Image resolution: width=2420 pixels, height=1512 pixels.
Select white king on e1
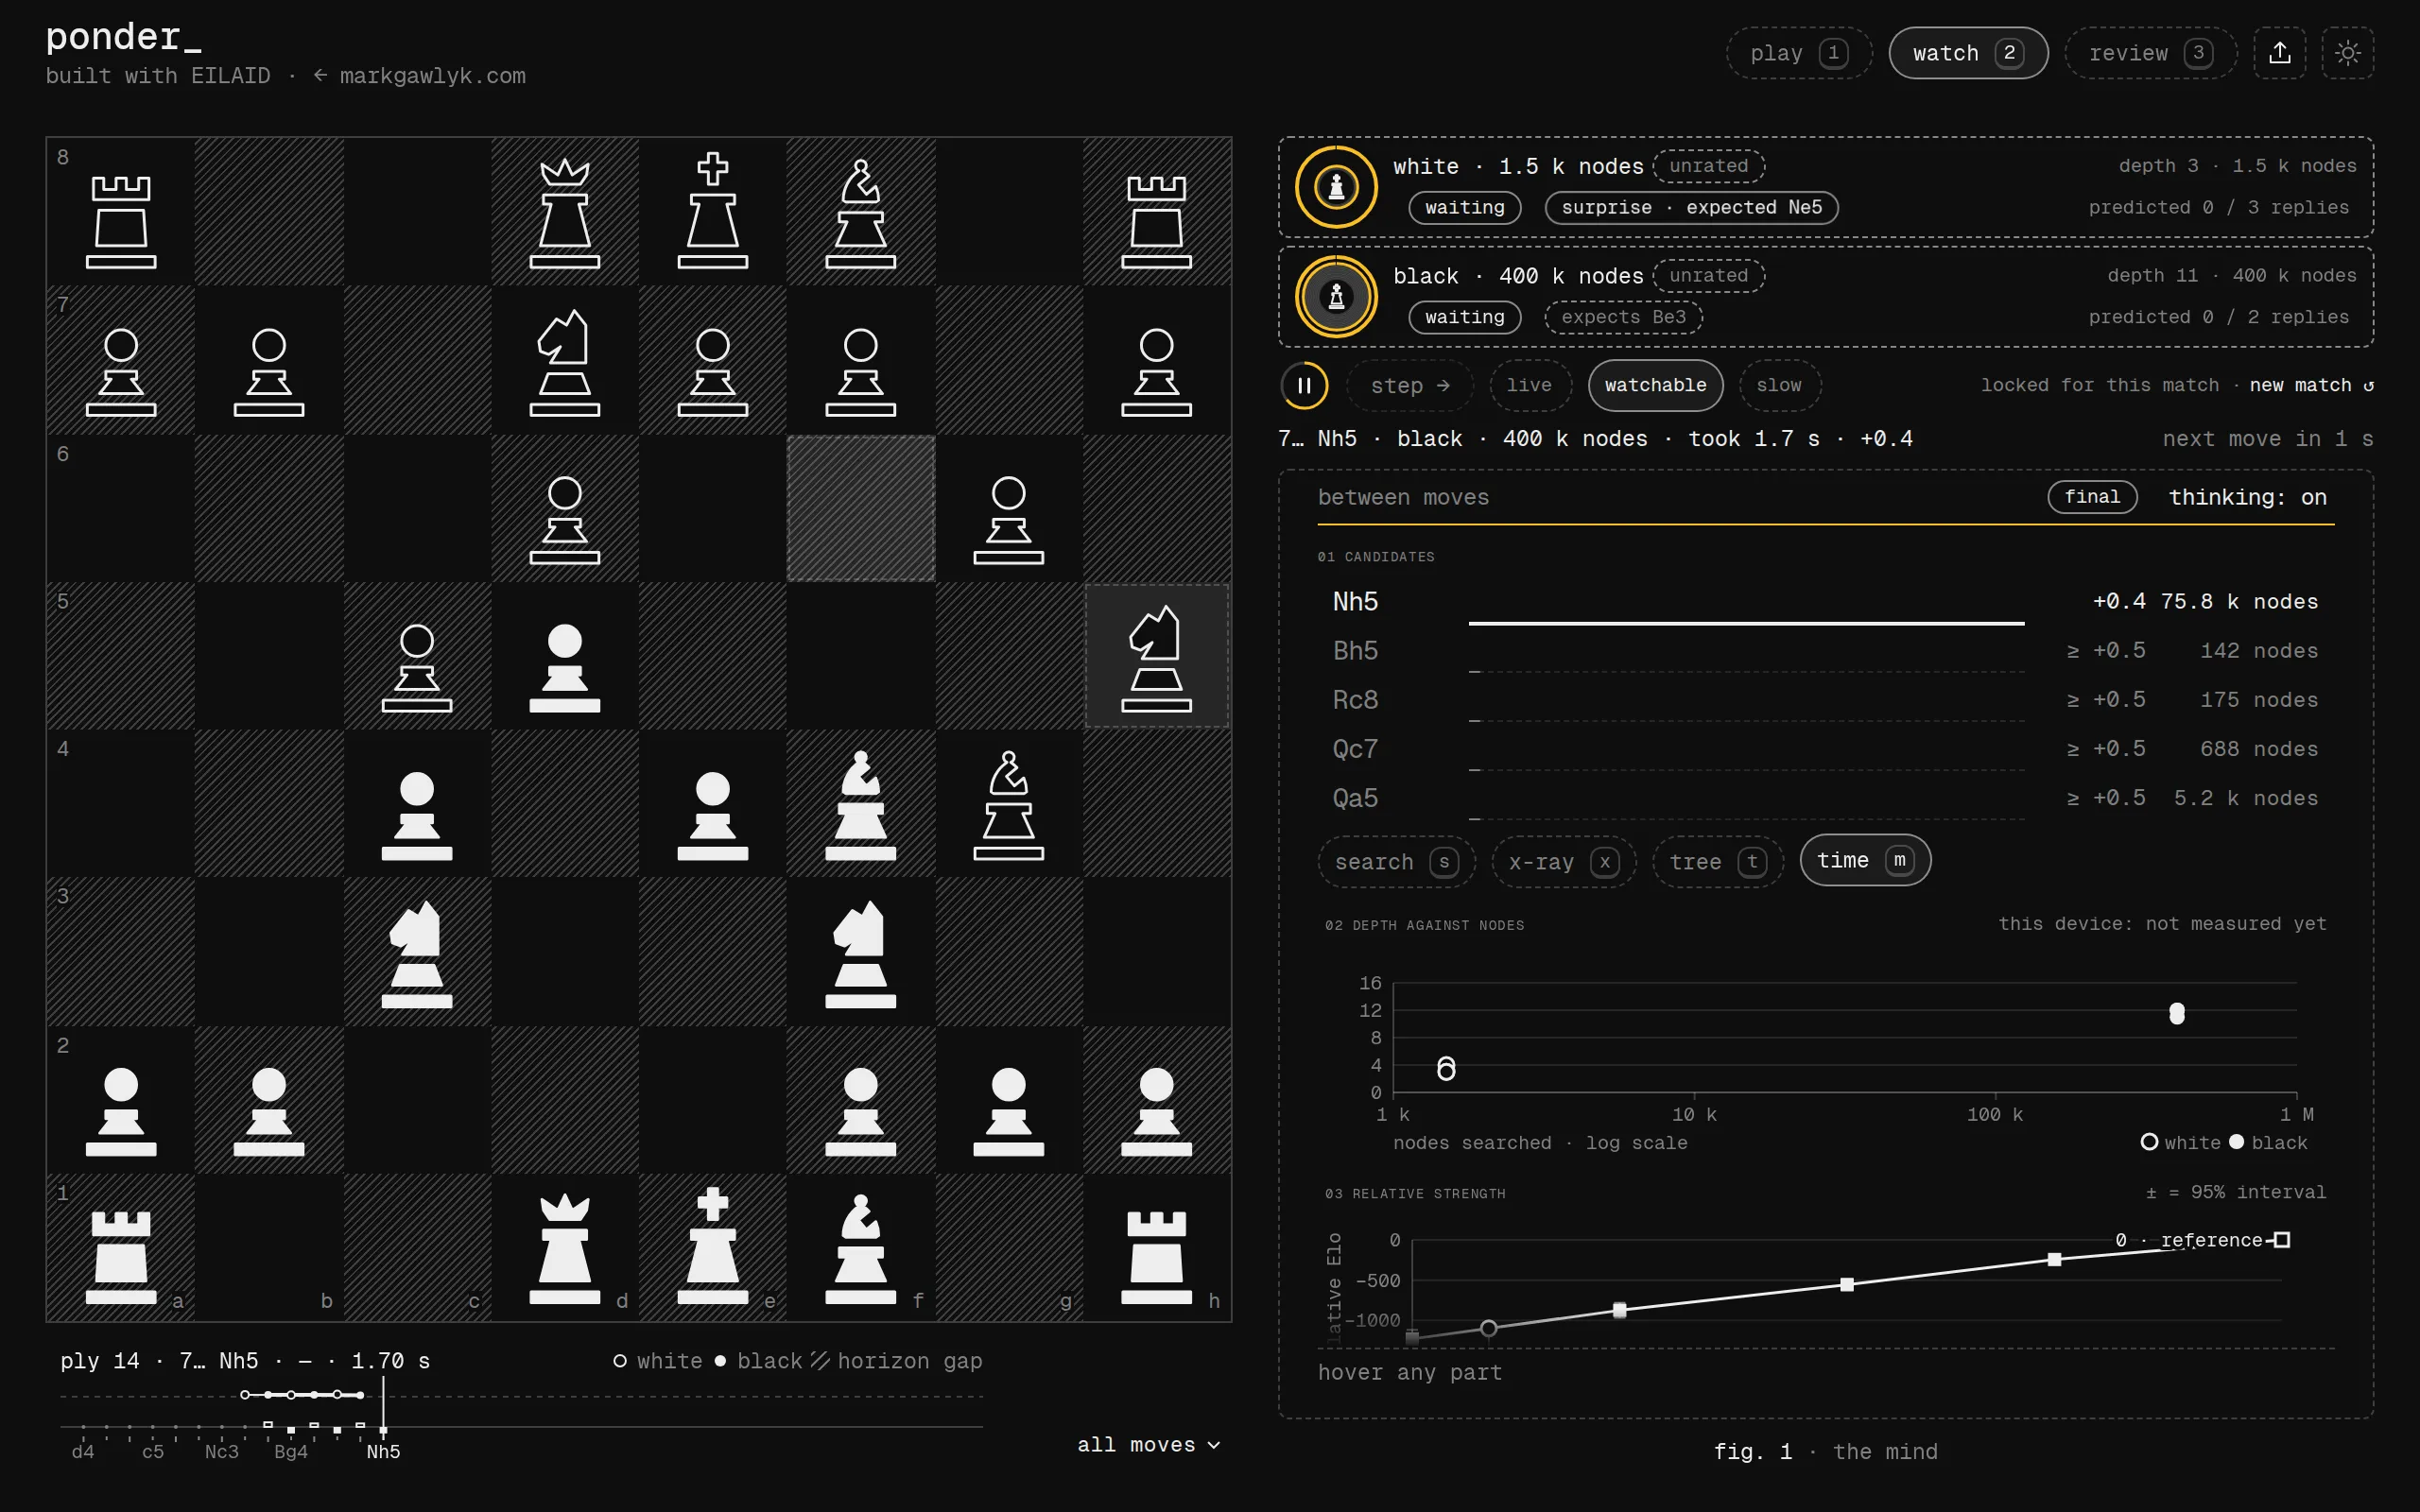click(713, 1248)
